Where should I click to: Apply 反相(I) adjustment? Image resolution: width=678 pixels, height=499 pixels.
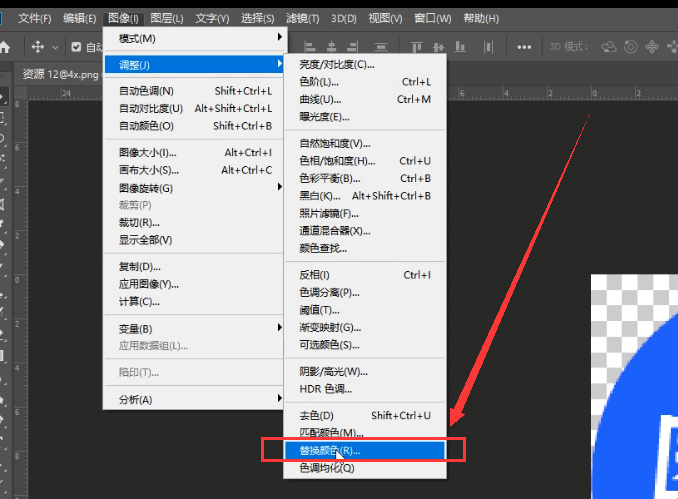365,275
